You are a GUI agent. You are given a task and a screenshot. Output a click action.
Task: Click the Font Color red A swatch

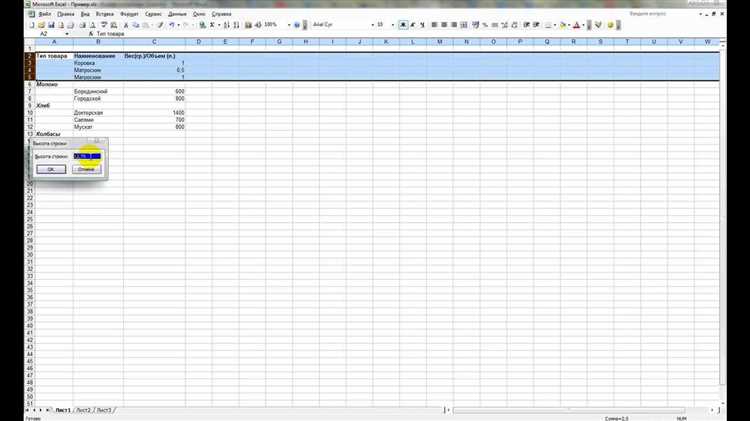click(x=577, y=25)
